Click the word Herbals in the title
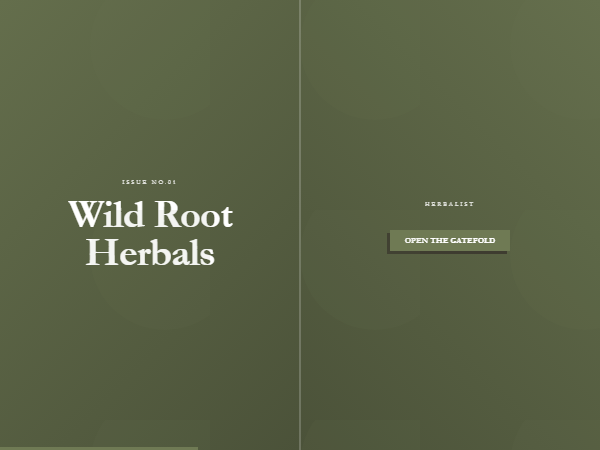Screen dimensions: 600x450 tap(150, 252)
